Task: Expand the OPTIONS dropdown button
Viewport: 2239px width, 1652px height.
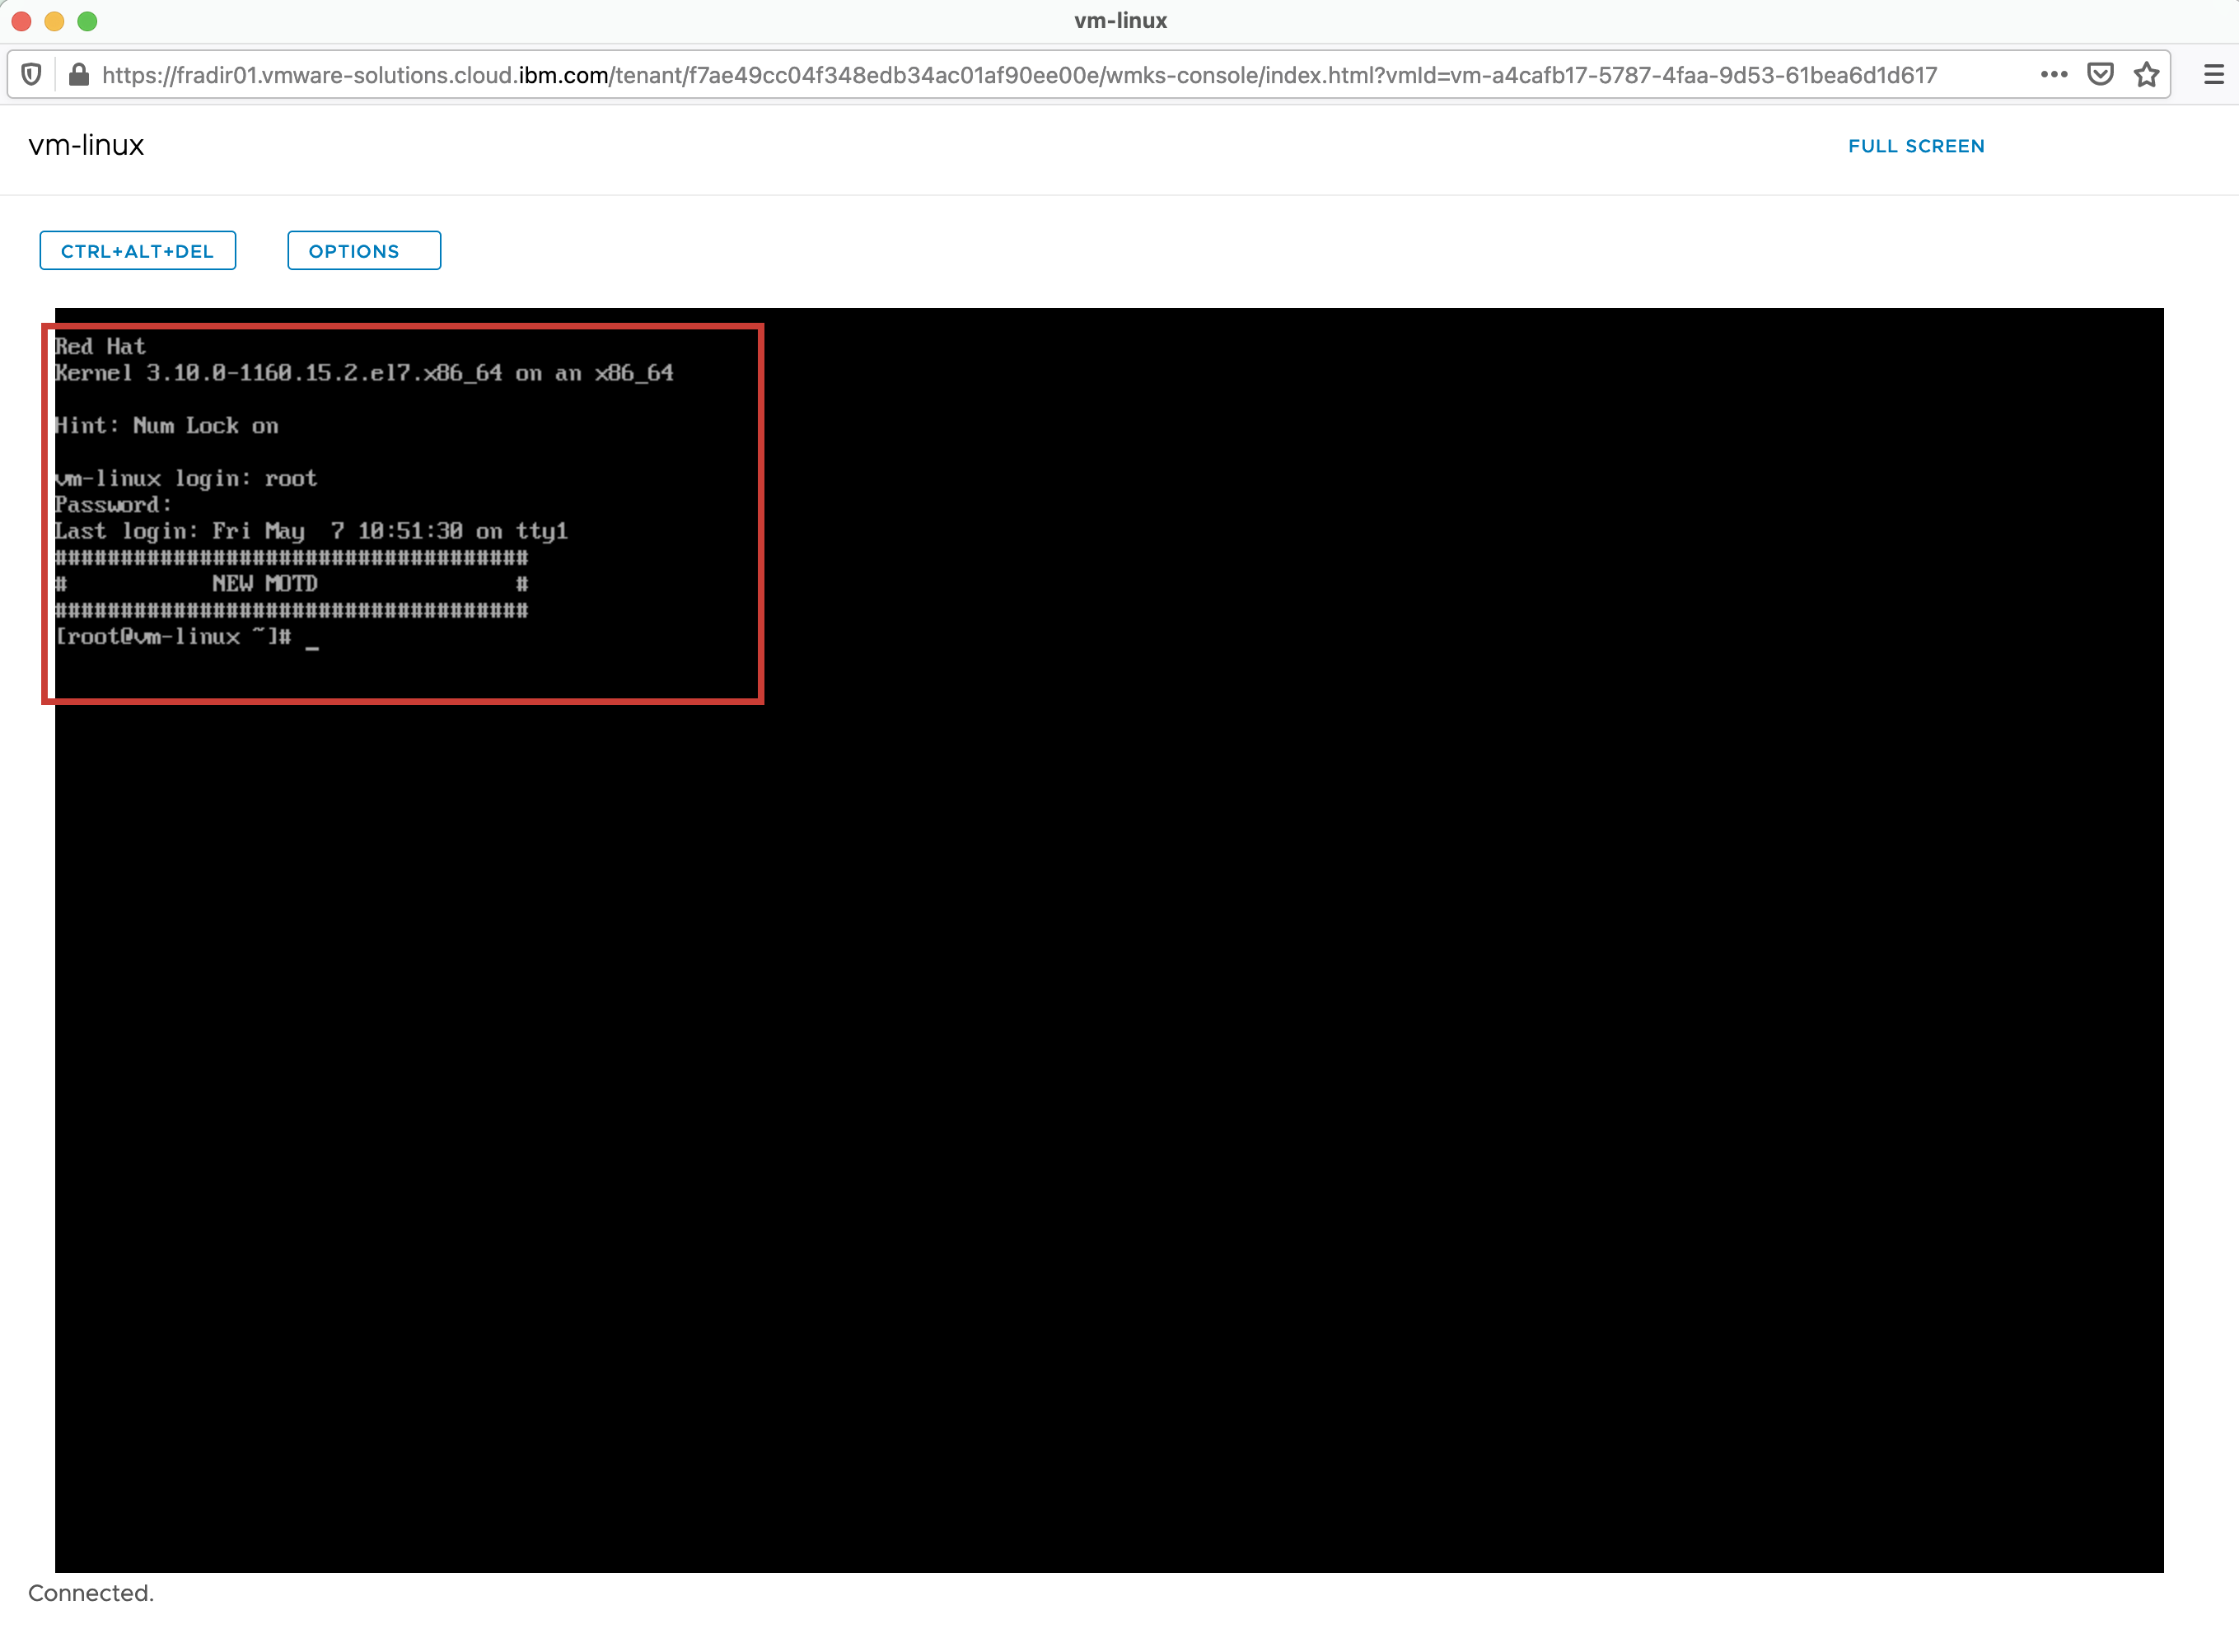Action: (x=363, y=251)
